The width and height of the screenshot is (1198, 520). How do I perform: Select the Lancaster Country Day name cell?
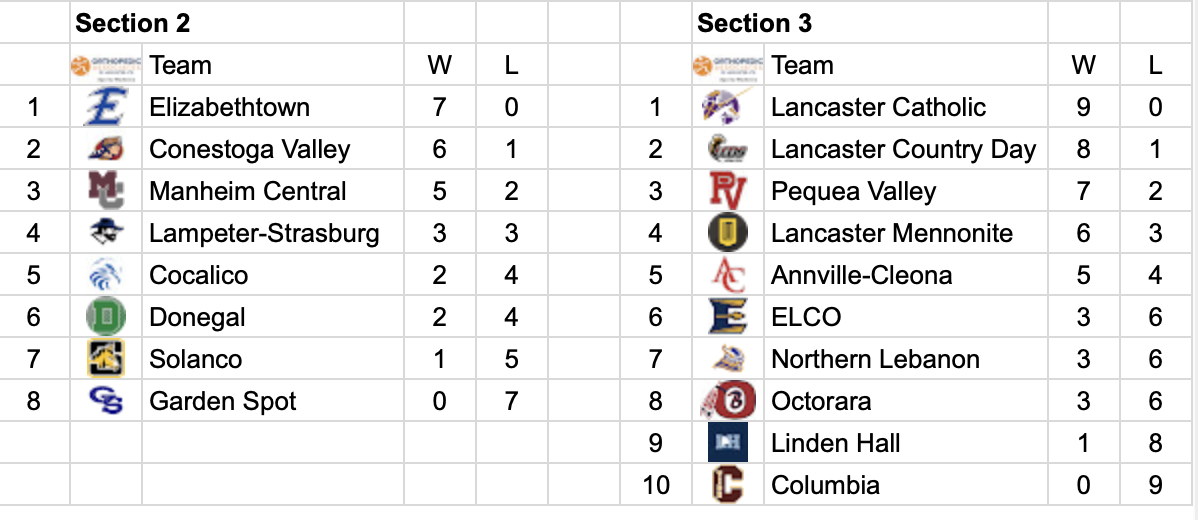(903, 149)
